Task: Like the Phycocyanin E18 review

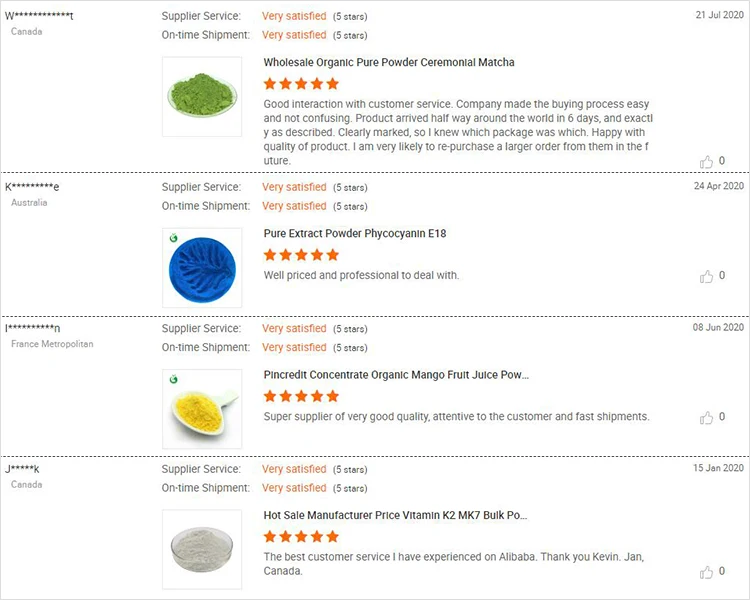Action: (x=707, y=276)
